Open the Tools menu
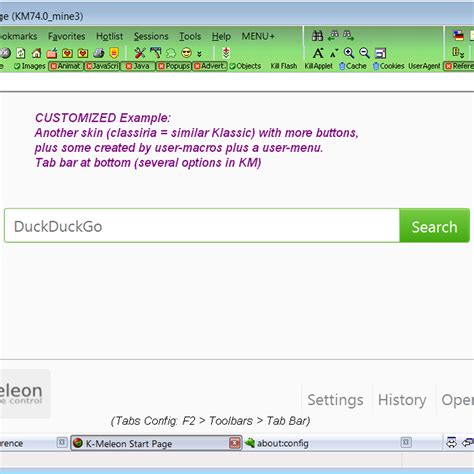Image resolution: width=474 pixels, height=474 pixels. [190, 36]
